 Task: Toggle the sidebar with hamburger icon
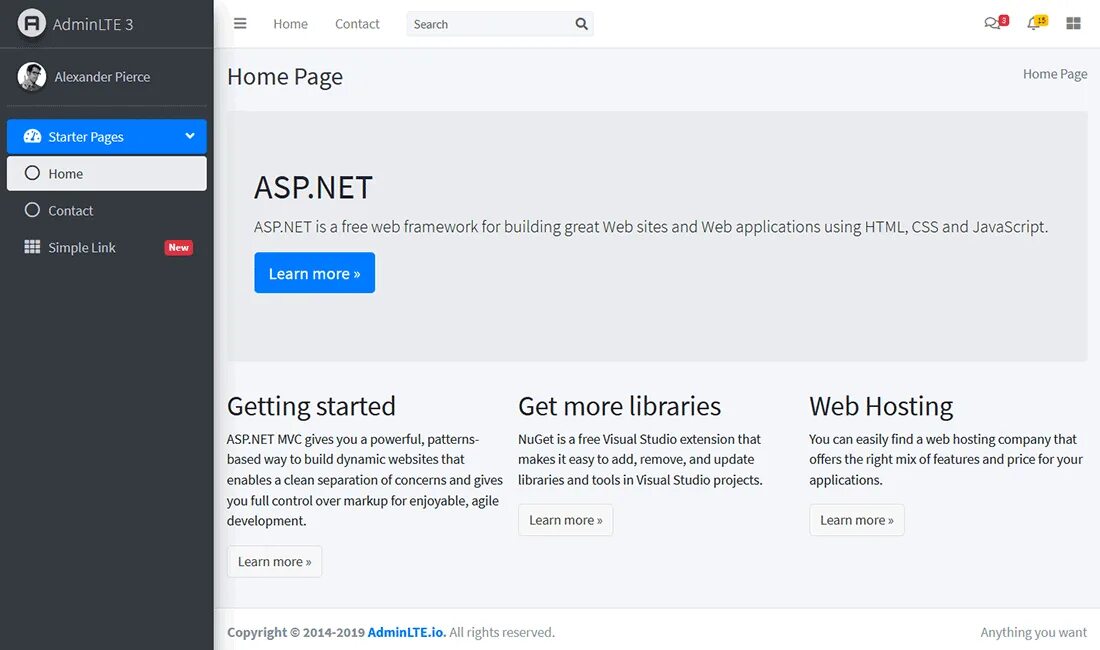tap(240, 24)
